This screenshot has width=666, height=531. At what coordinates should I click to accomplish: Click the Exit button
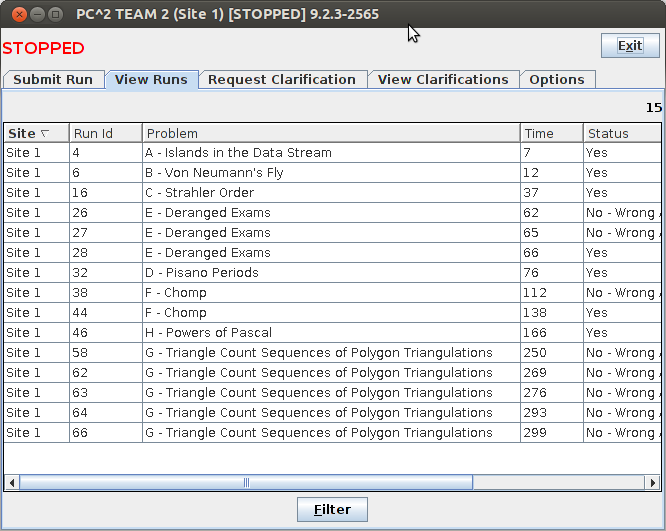(x=630, y=46)
